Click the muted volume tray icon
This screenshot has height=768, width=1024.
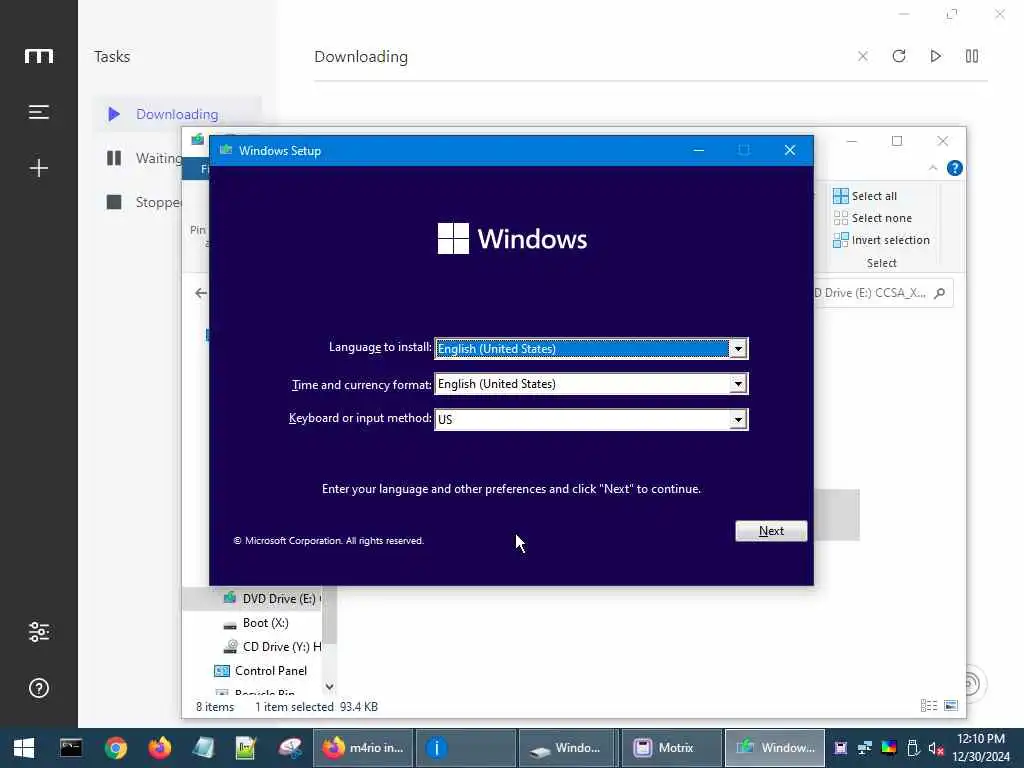(x=936, y=748)
